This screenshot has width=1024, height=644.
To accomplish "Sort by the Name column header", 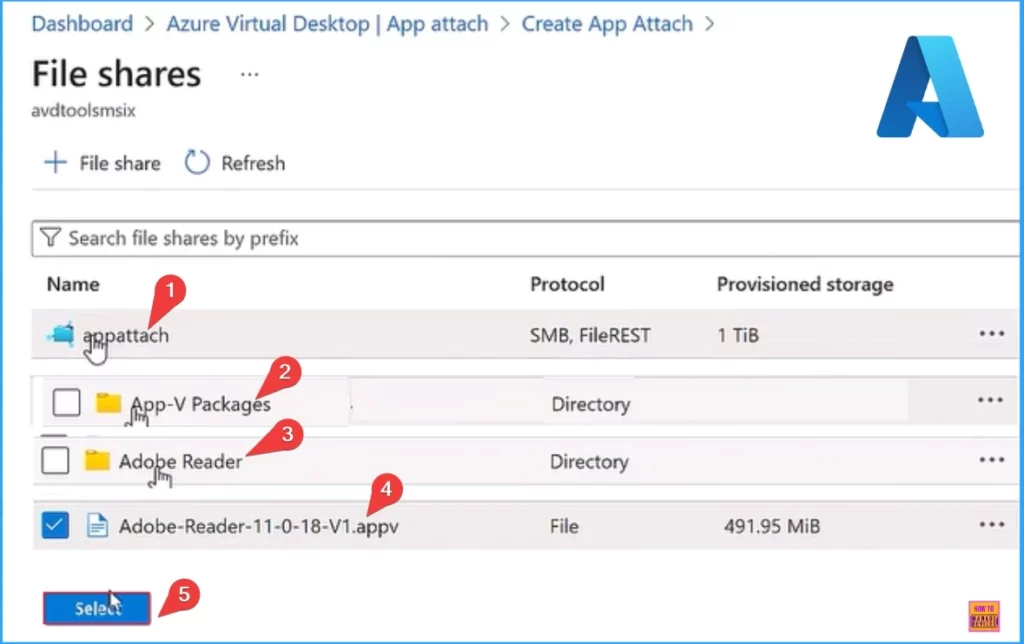I will coord(73,284).
